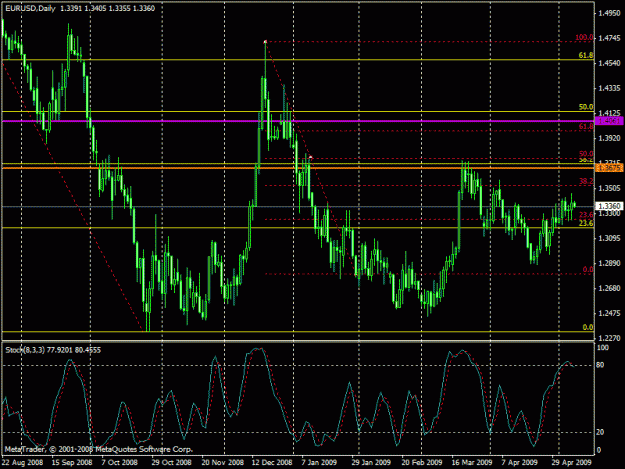Screen dimensions: 625x469
Task: Click the 16 Mar 2009 date label
Action: pyautogui.click(x=472, y=462)
